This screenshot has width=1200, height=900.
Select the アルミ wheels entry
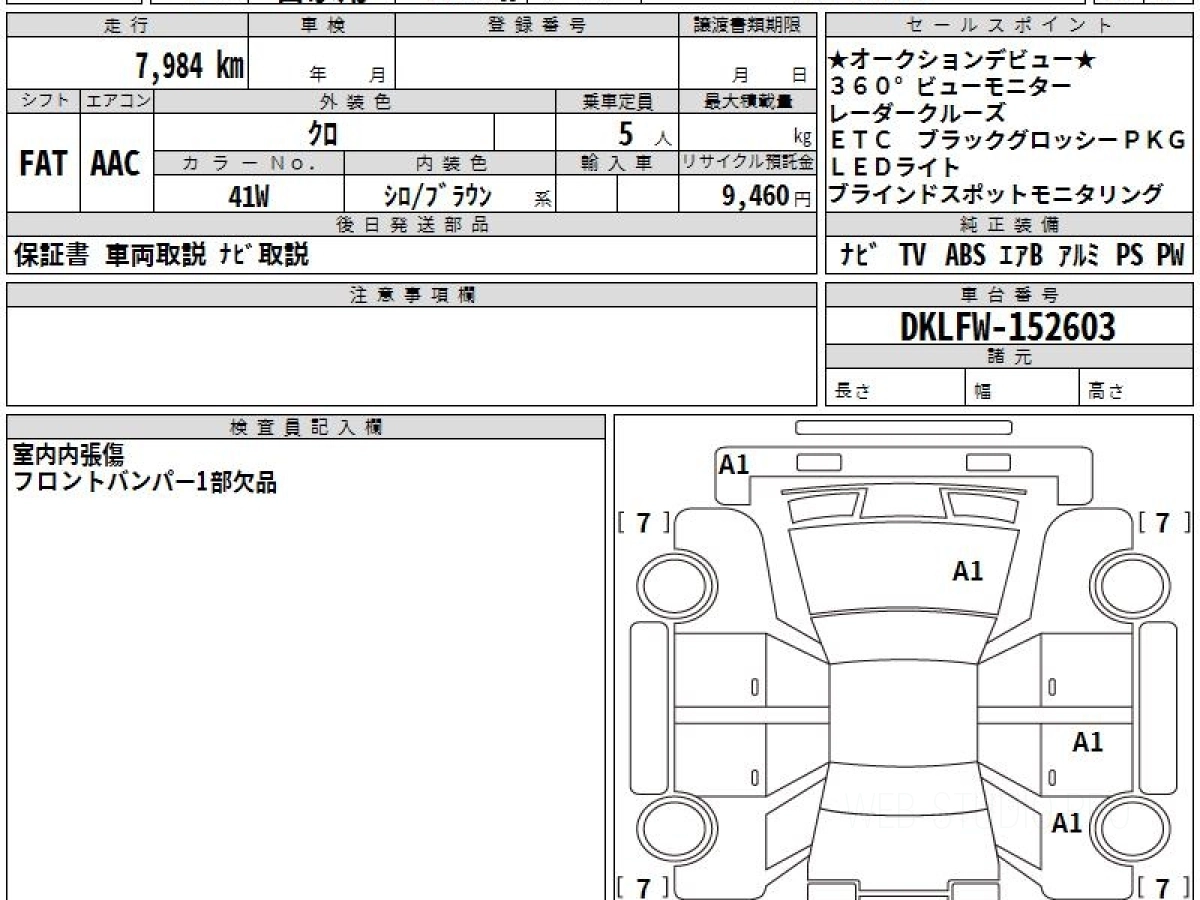[x=1079, y=256]
